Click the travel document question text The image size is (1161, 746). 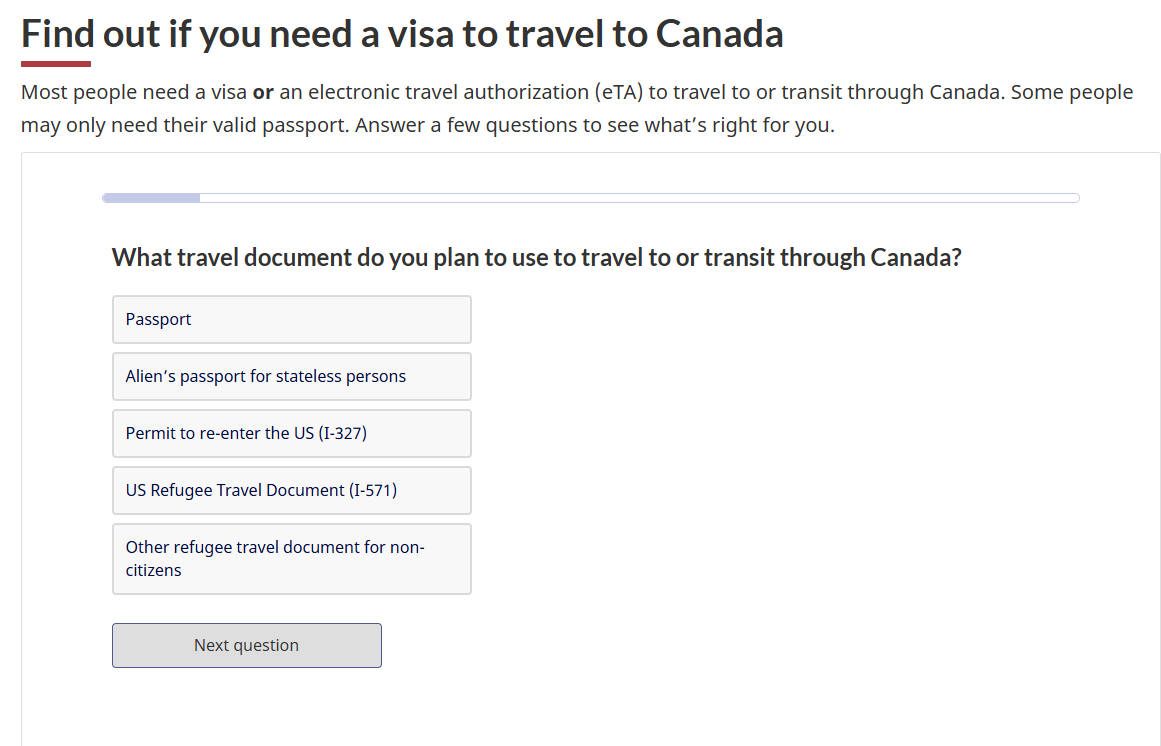(535, 257)
